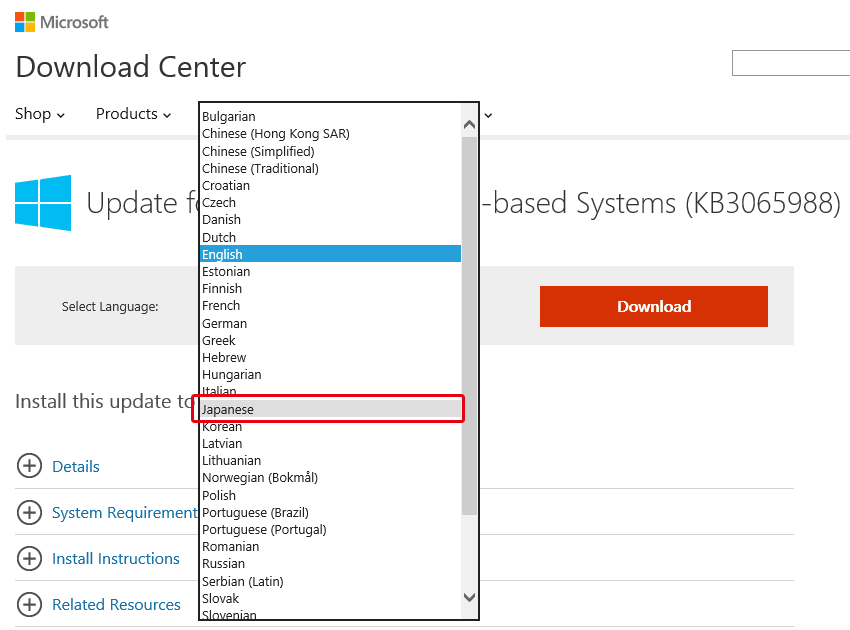The width and height of the screenshot is (850, 630).
Task: Open the Shop menu
Action: (x=40, y=114)
